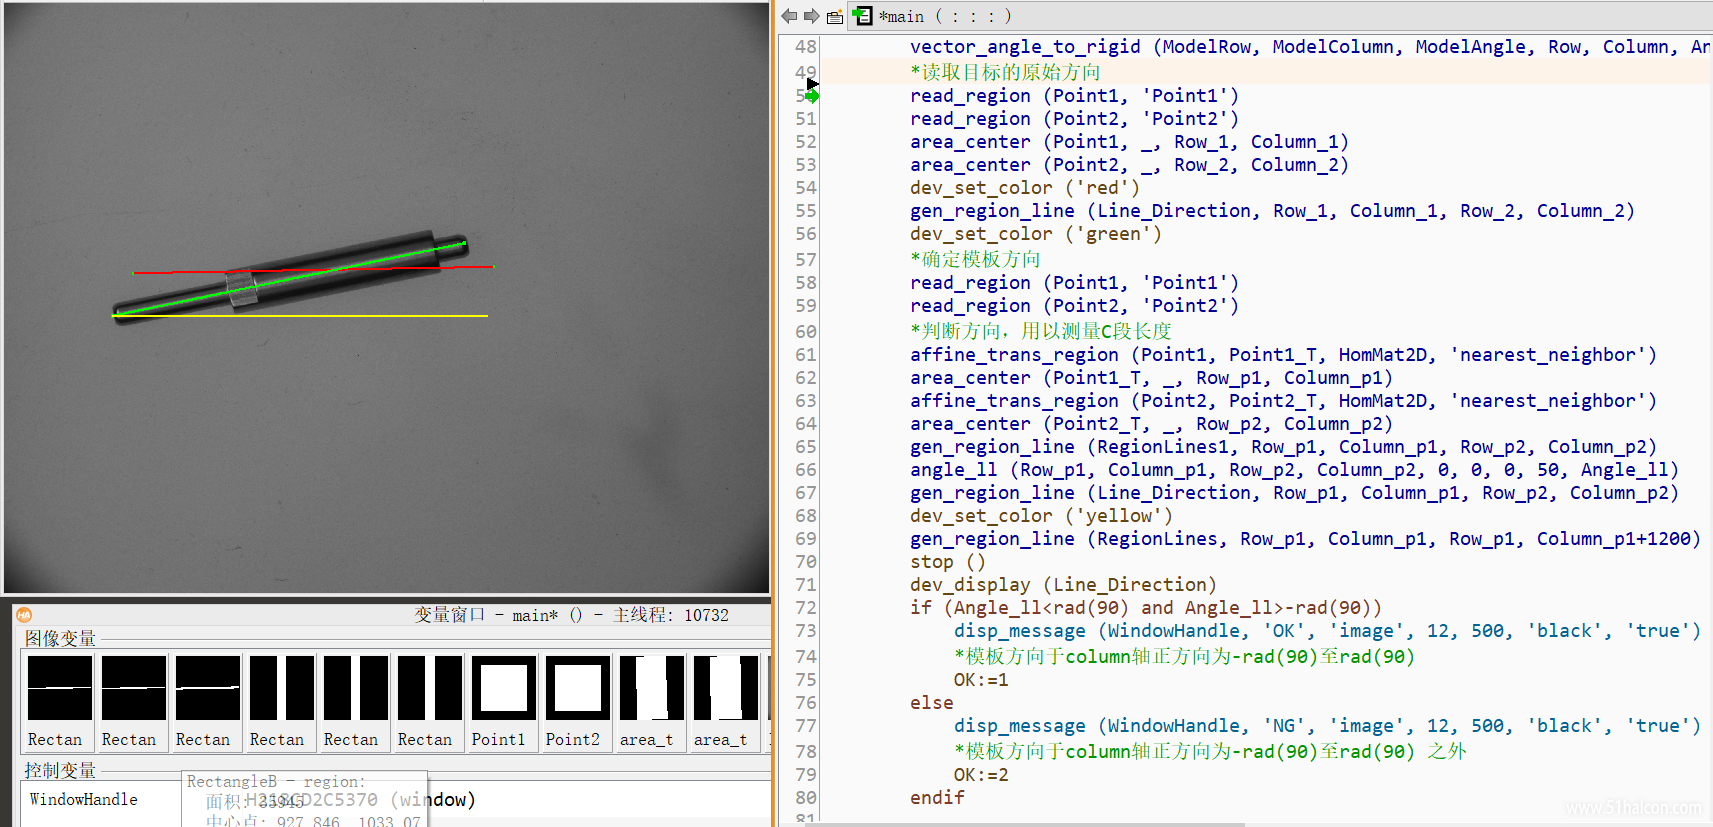The height and width of the screenshot is (827, 1713).
Task: Click the if Angle_ll condition line
Action: (x=1146, y=608)
